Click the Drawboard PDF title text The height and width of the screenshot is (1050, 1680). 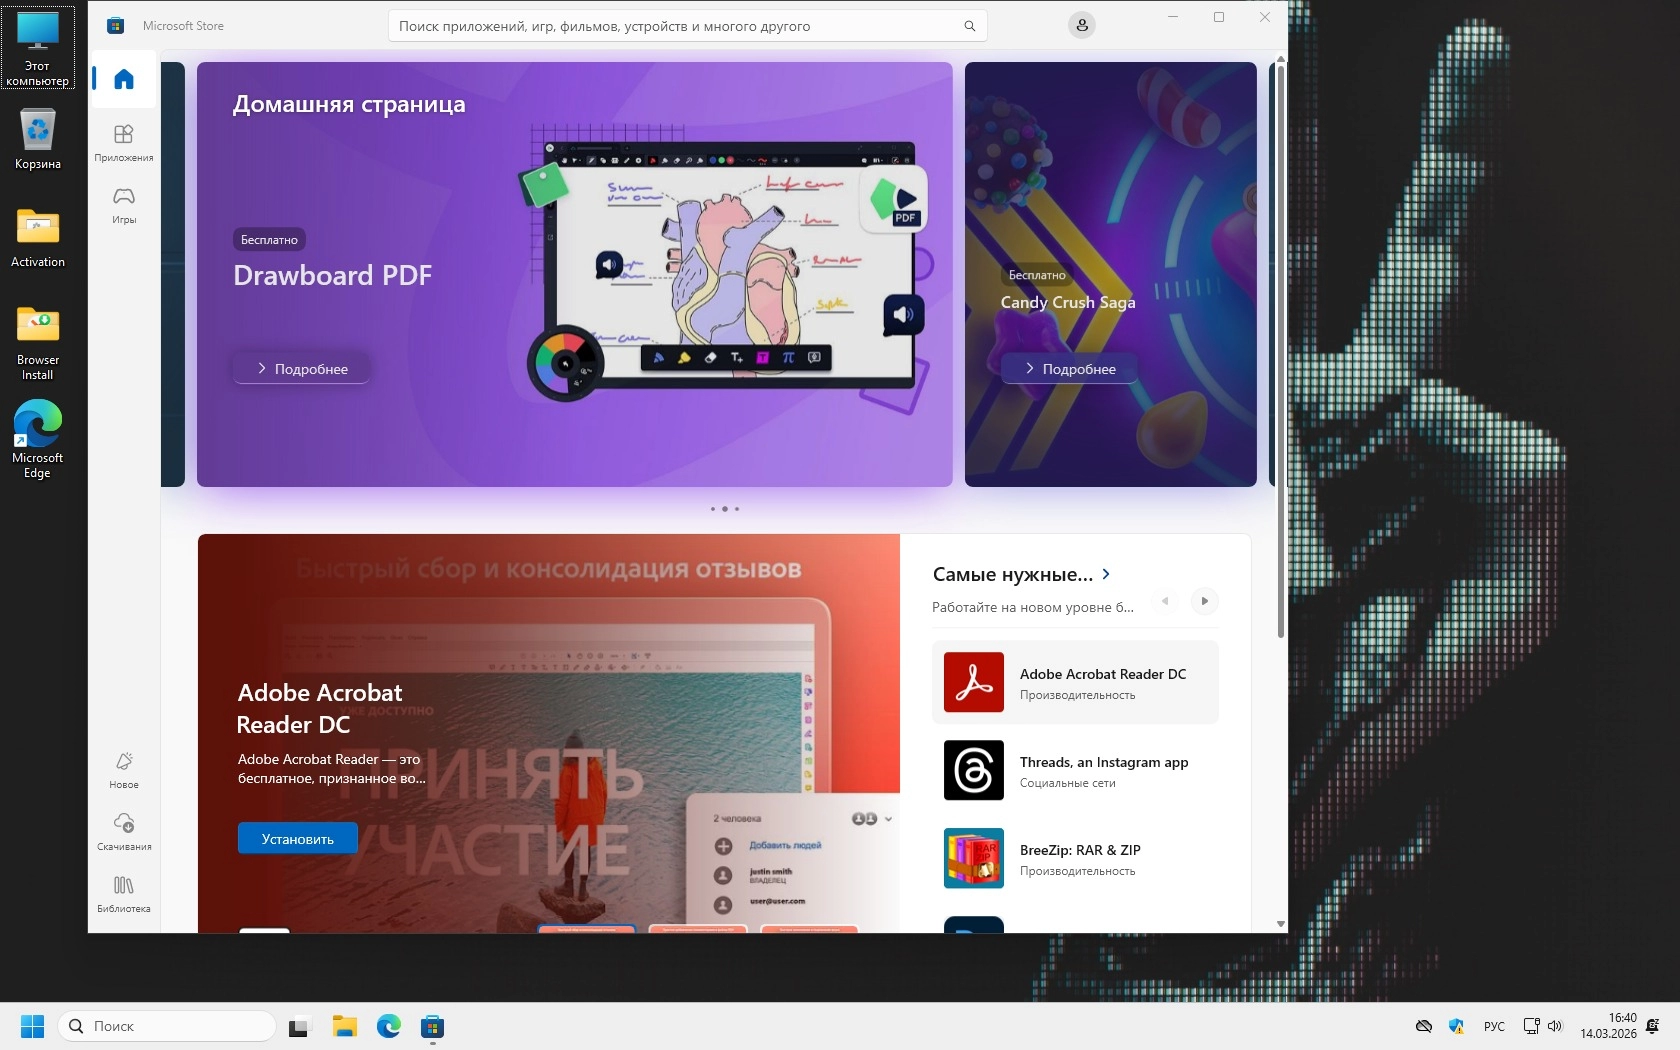click(333, 275)
